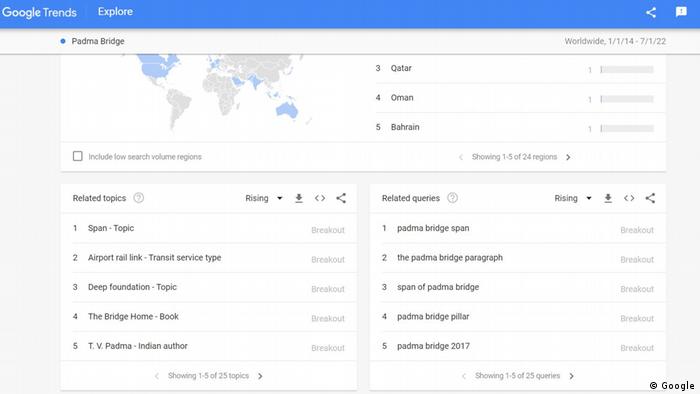Share the Related topics card

click(x=341, y=198)
